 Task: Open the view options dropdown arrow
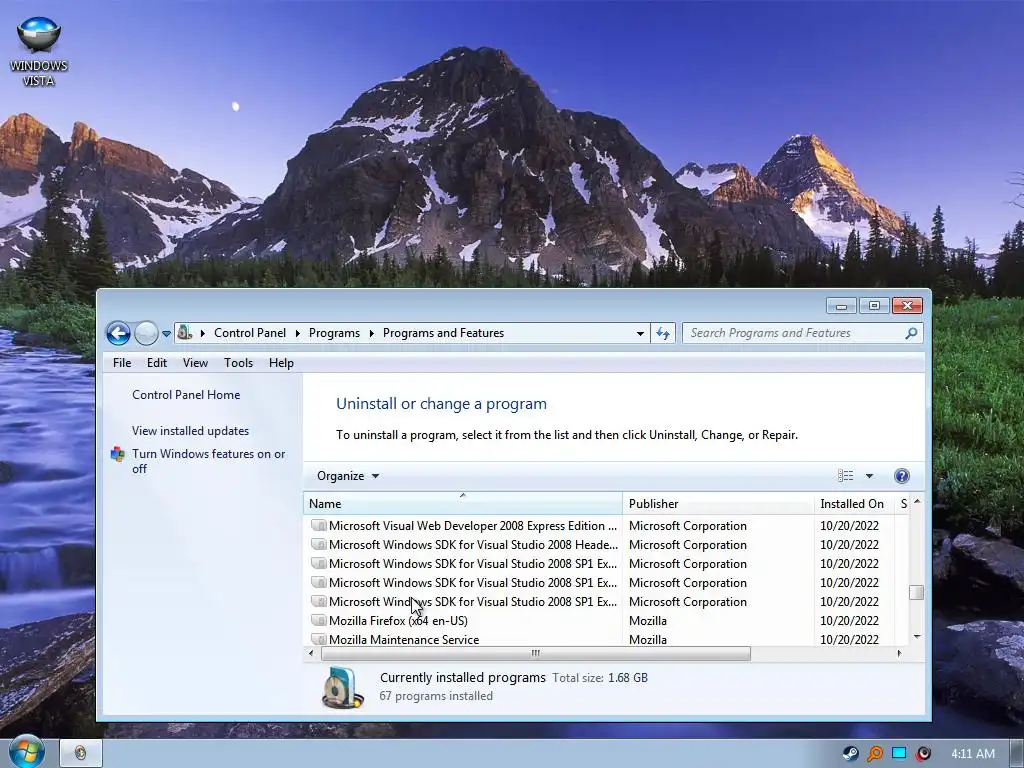point(869,476)
